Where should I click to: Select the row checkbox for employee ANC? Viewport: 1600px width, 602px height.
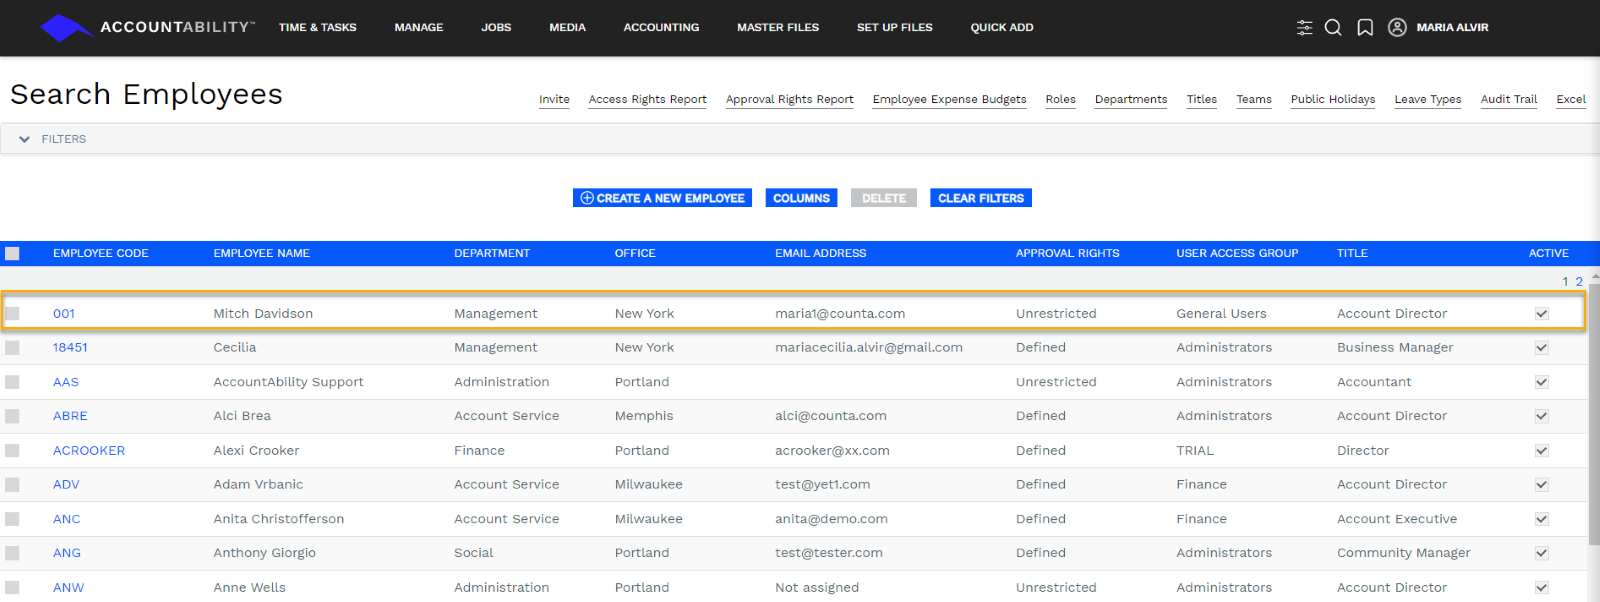coord(12,520)
